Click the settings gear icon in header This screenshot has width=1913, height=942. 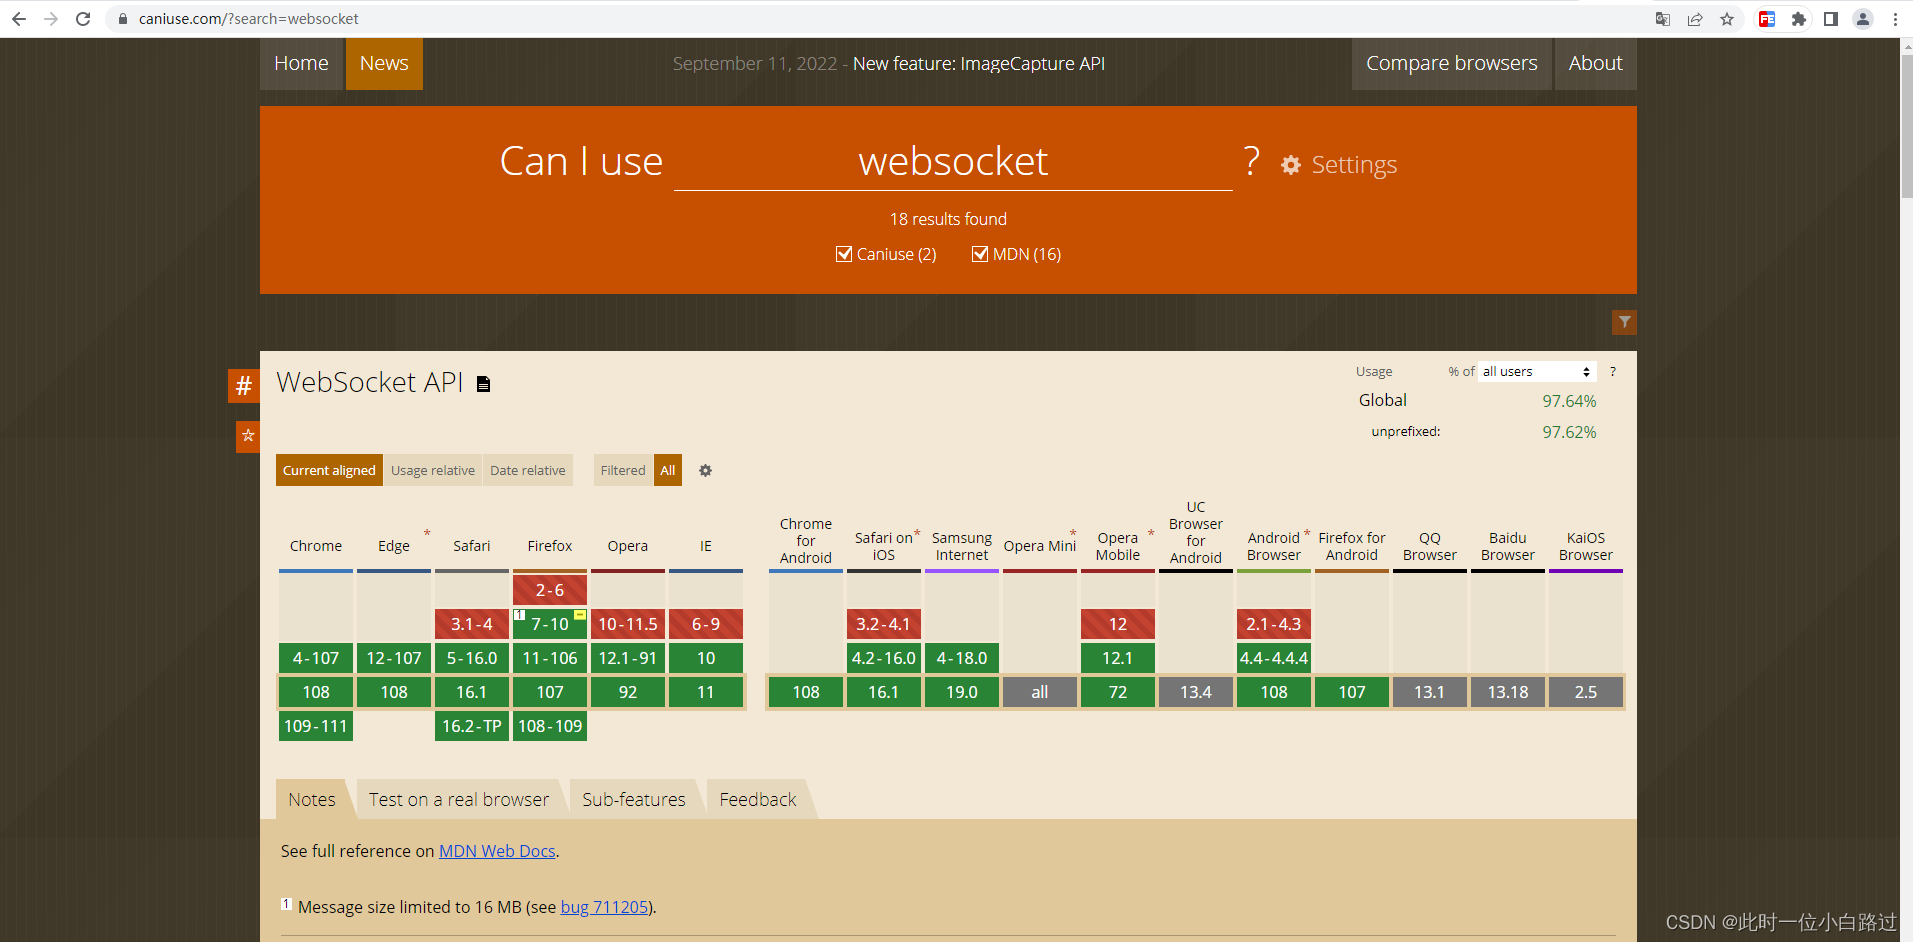point(1291,165)
